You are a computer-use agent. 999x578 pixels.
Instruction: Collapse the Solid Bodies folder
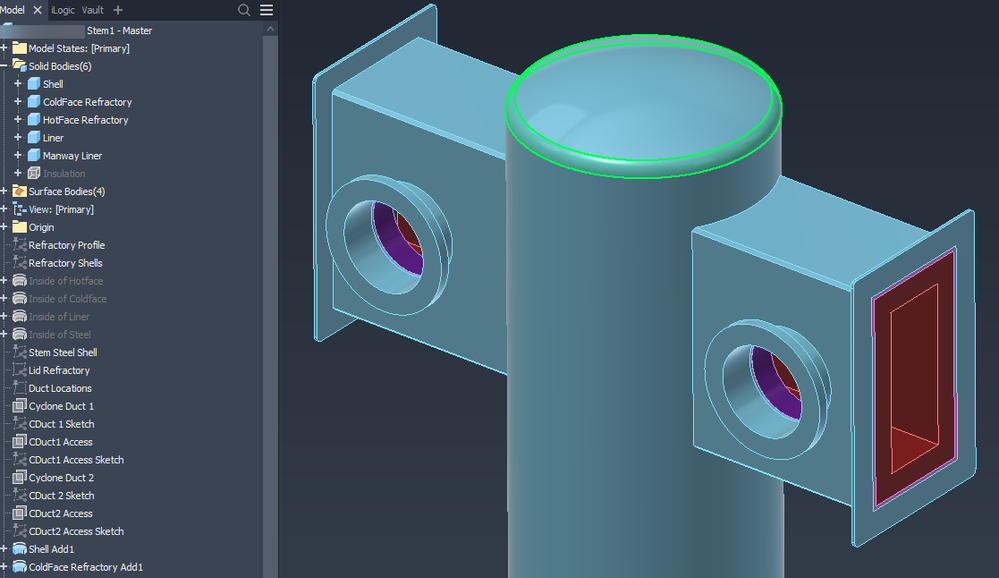point(4,66)
